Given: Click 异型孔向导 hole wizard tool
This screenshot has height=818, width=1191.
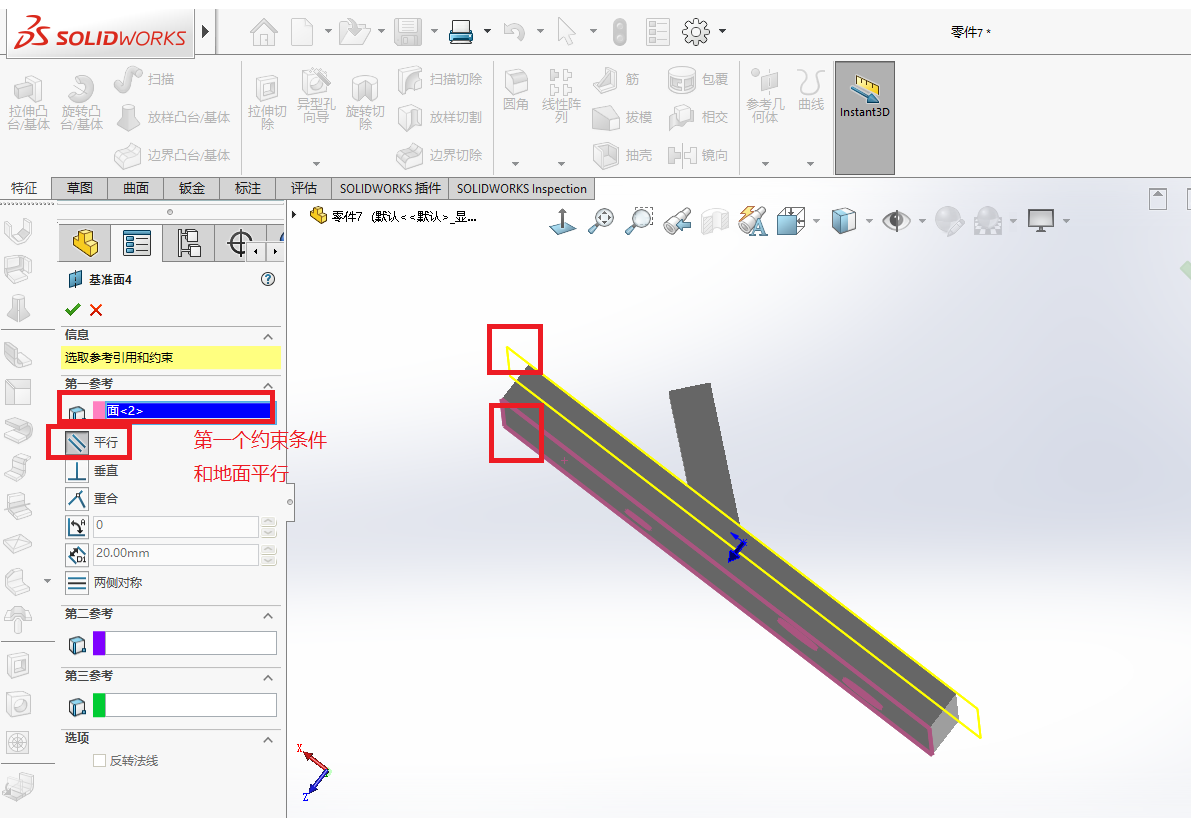Looking at the screenshot, I should (x=316, y=96).
